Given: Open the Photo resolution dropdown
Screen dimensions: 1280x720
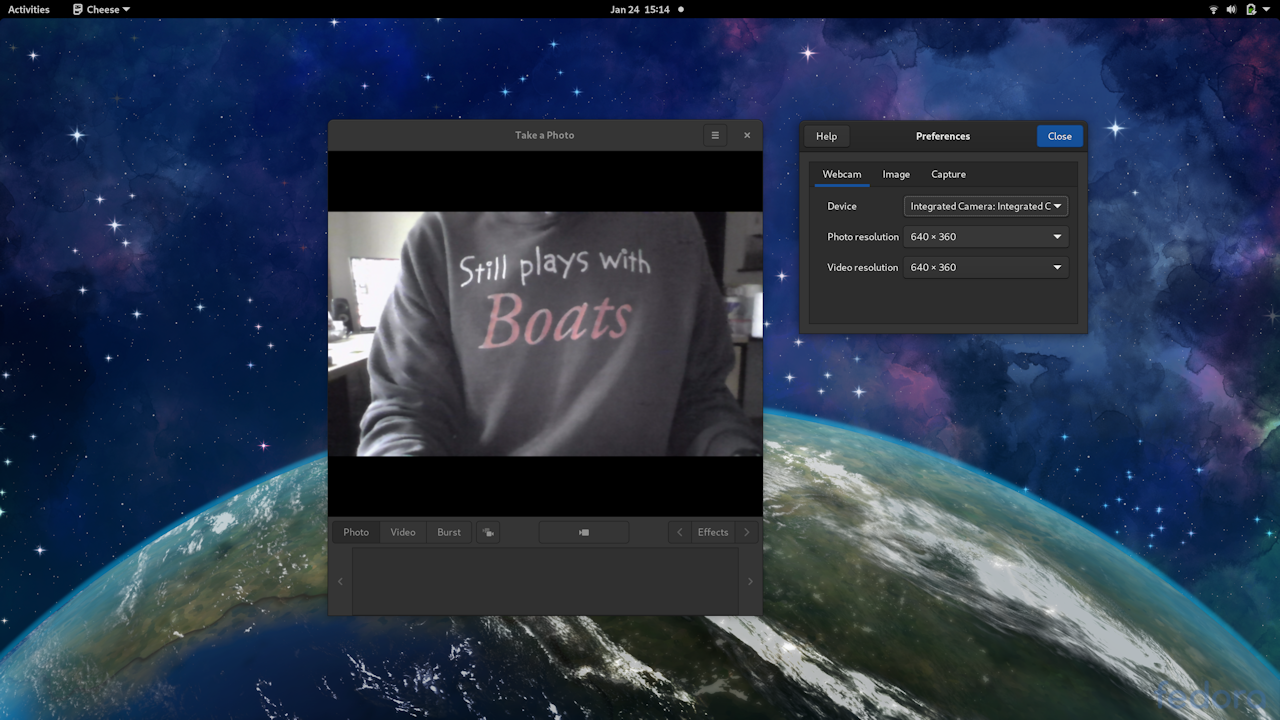Looking at the screenshot, I should coord(986,237).
